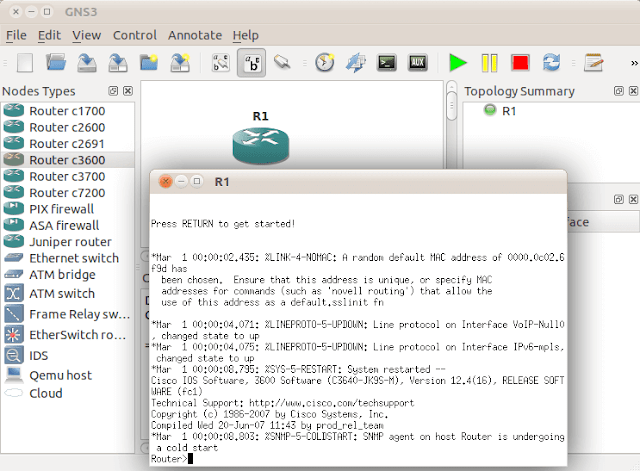This screenshot has height=471, width=640.
Task: Open the View menu
Action: pyautogui.click(x=87, y=36)
